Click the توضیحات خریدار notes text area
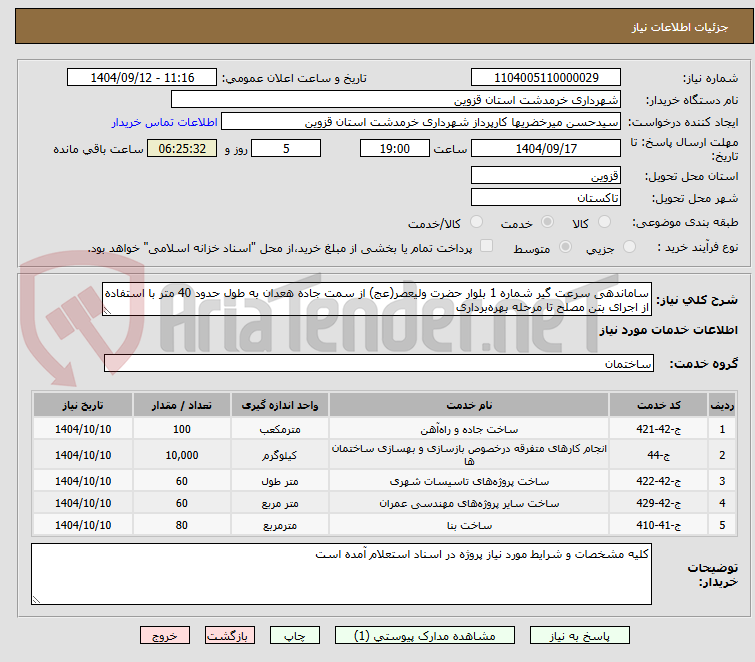 pyautogui.click(x=341, y=574)
